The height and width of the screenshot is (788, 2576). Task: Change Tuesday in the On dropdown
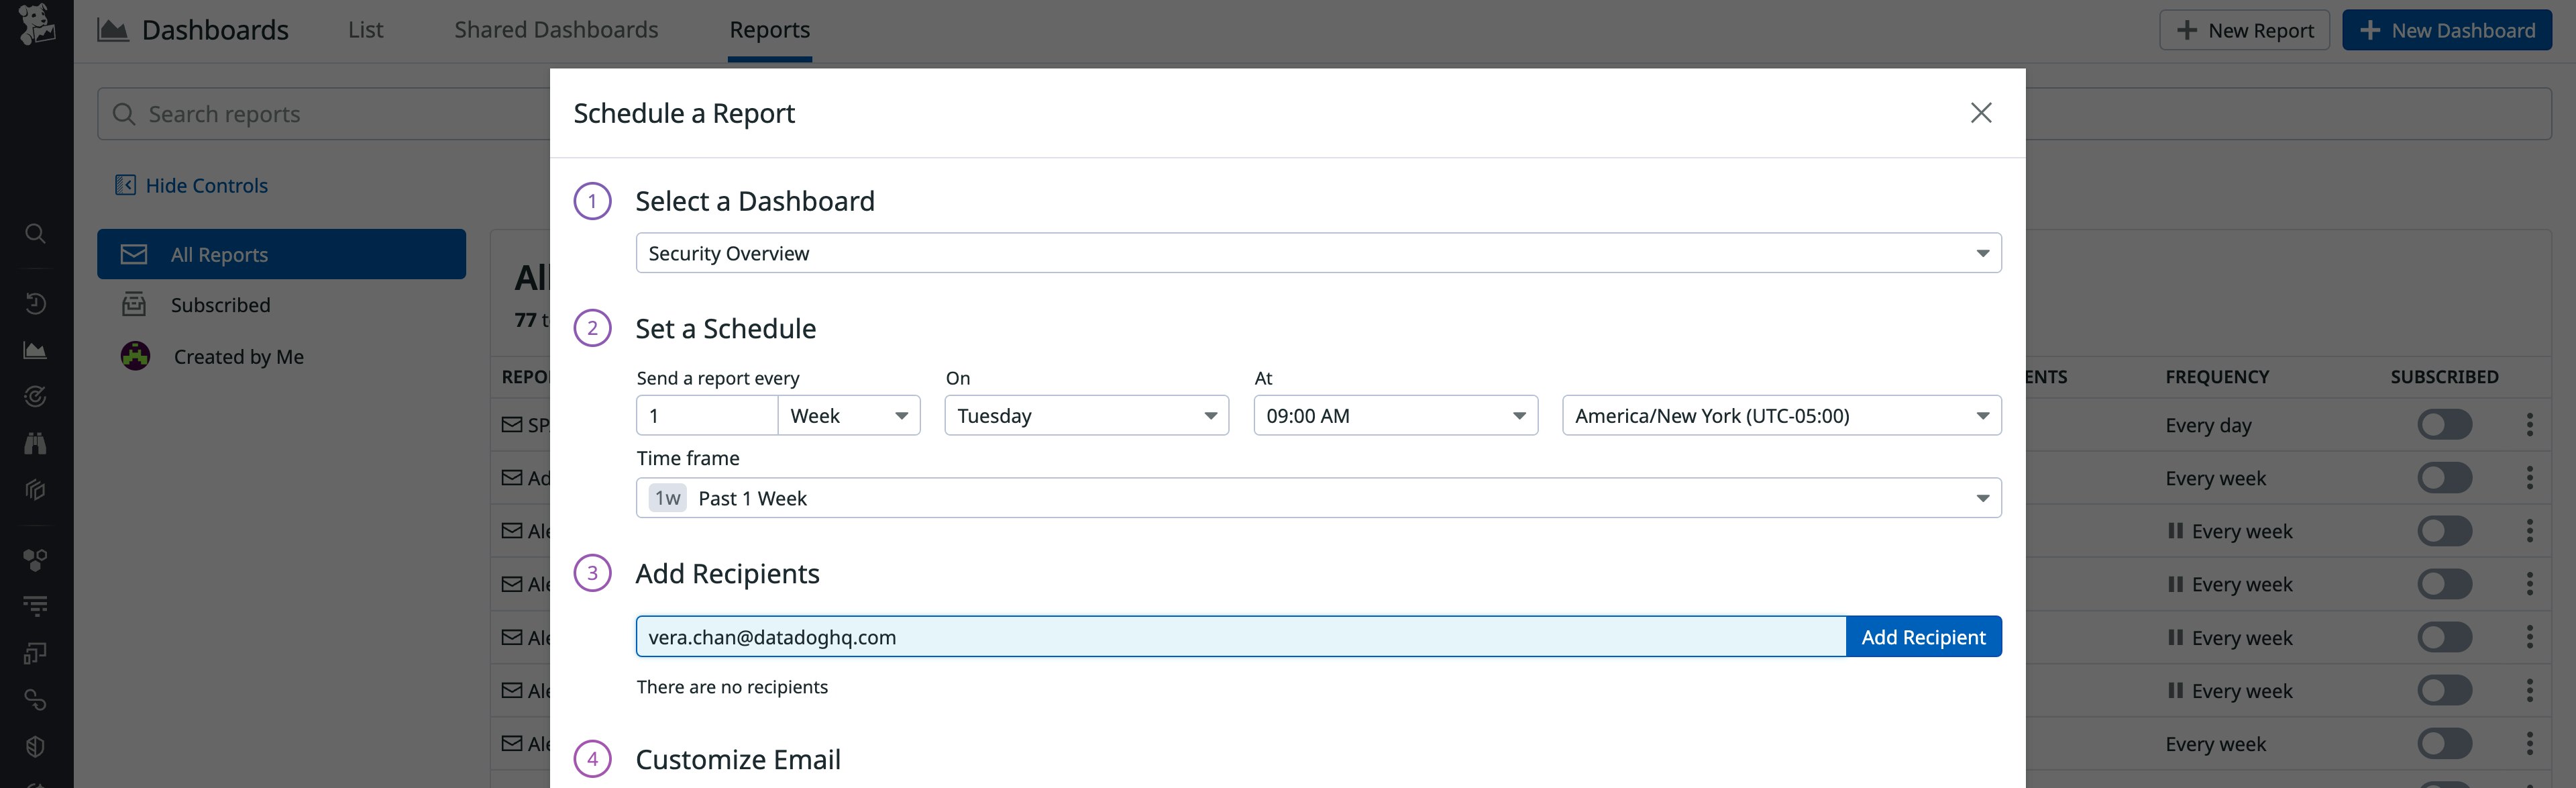1086,415
